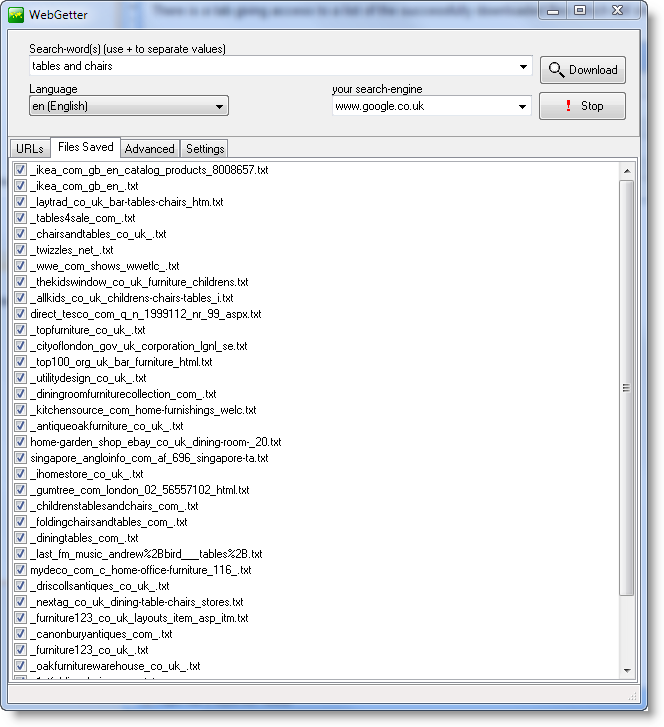Switch to the URLs tab
The image size is (664, 727).
(x=29, y=149)
